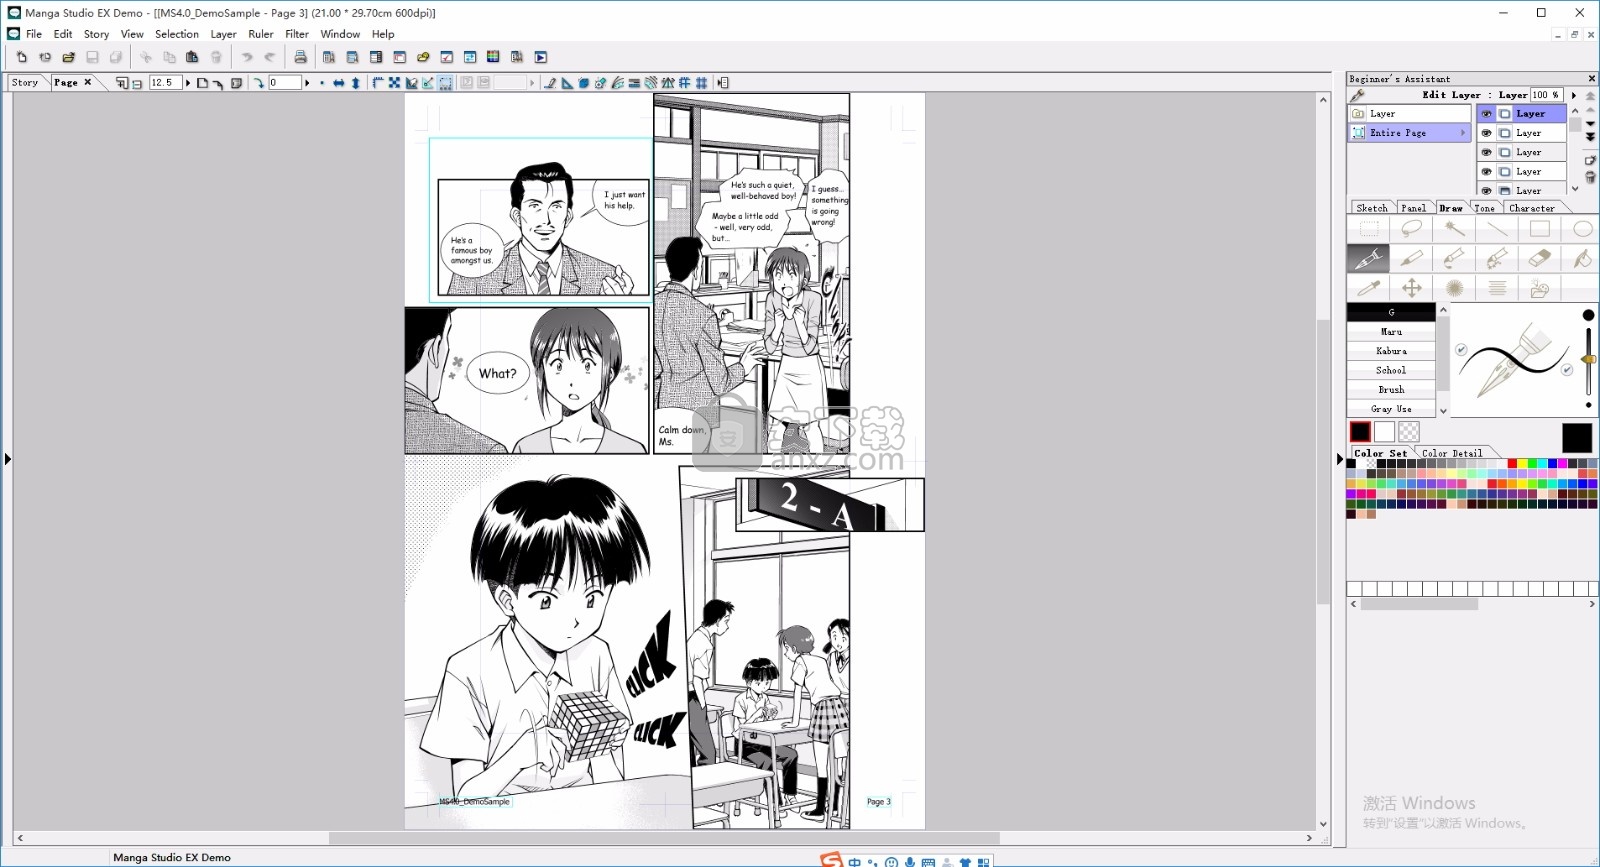This screenshot has width=1600, height=867.
Task: Select the Airbrush tool
Action: coord(1497,259)
